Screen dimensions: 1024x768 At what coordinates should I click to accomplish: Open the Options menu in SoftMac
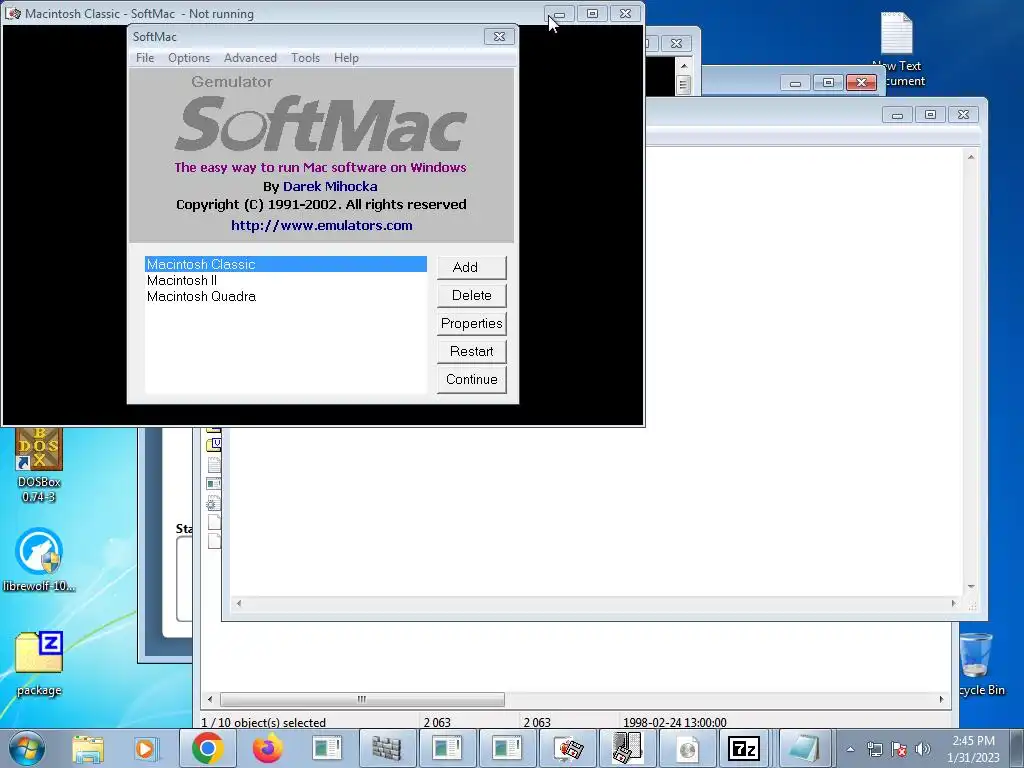pos(189,57)
